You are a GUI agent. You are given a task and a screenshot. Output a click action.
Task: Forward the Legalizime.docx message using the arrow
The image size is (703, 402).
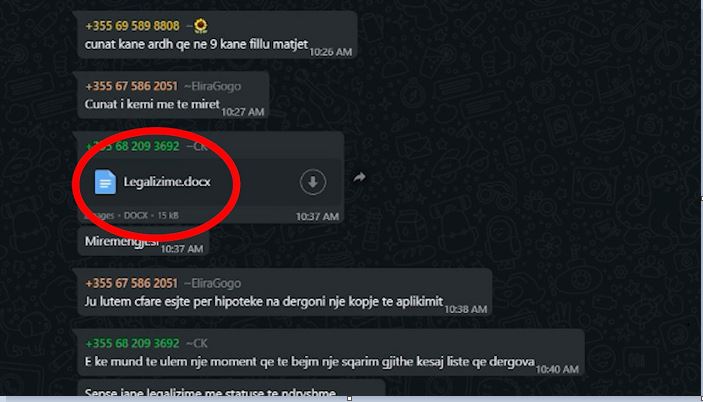[360, 177]
